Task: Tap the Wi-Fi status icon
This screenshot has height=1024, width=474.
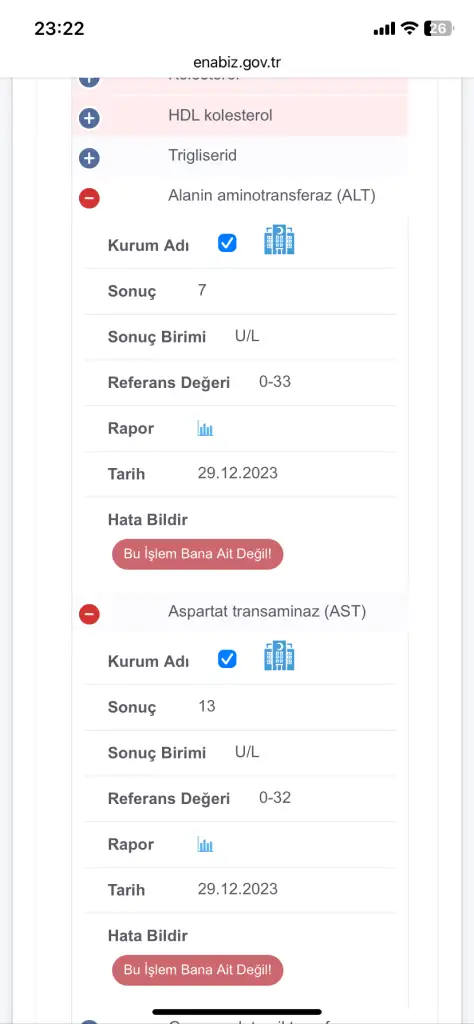Action: tap(409, 28)
